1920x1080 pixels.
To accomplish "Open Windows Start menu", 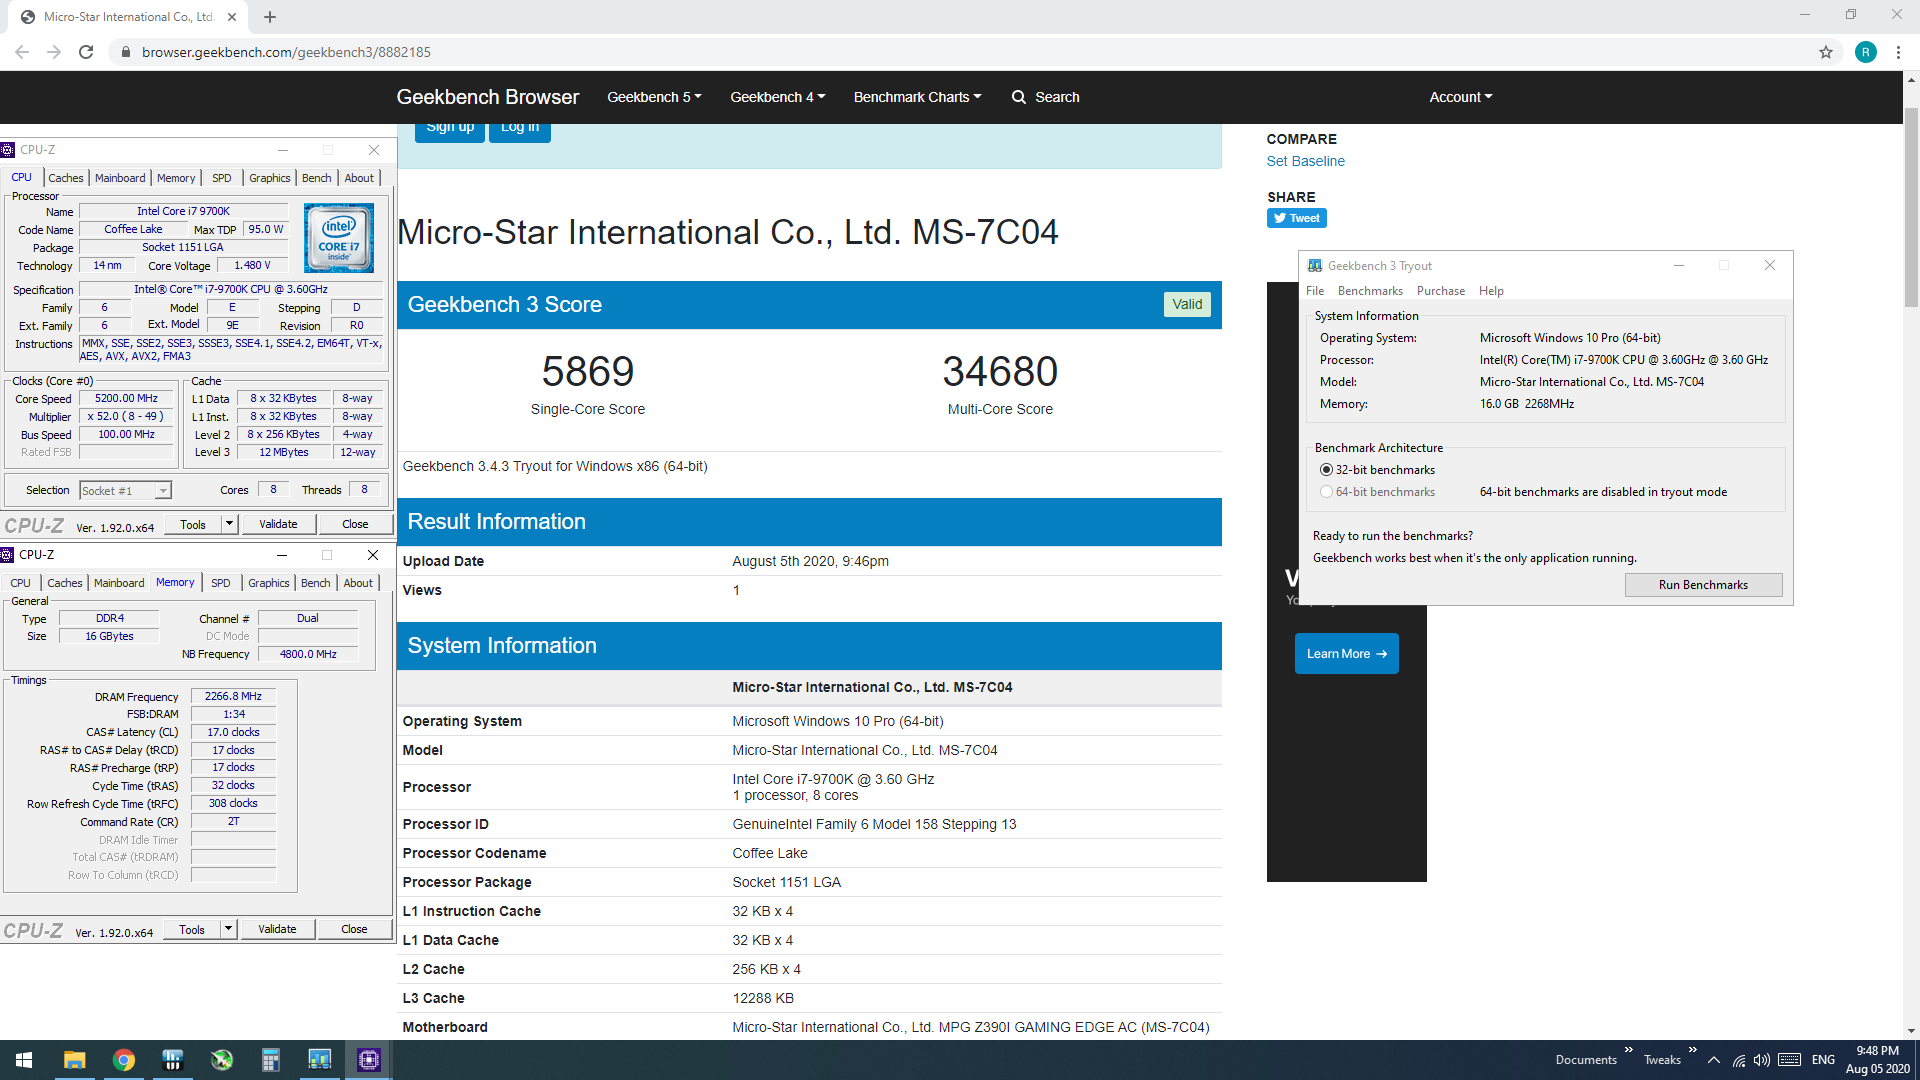I will click(x=24, y=1060).
